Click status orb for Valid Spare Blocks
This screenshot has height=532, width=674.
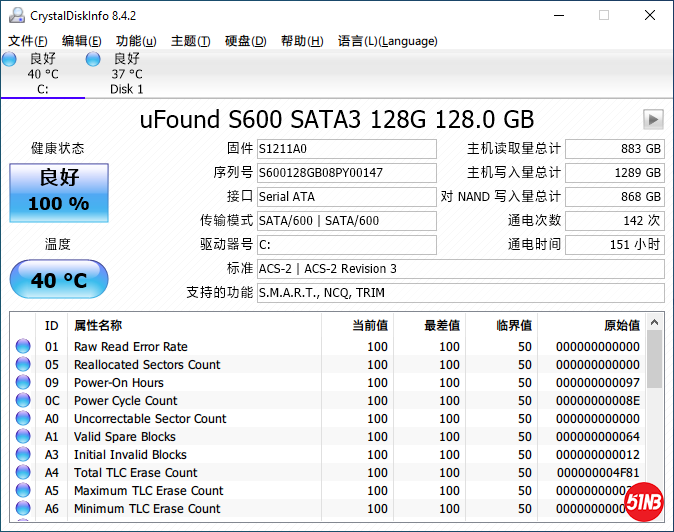23,437
